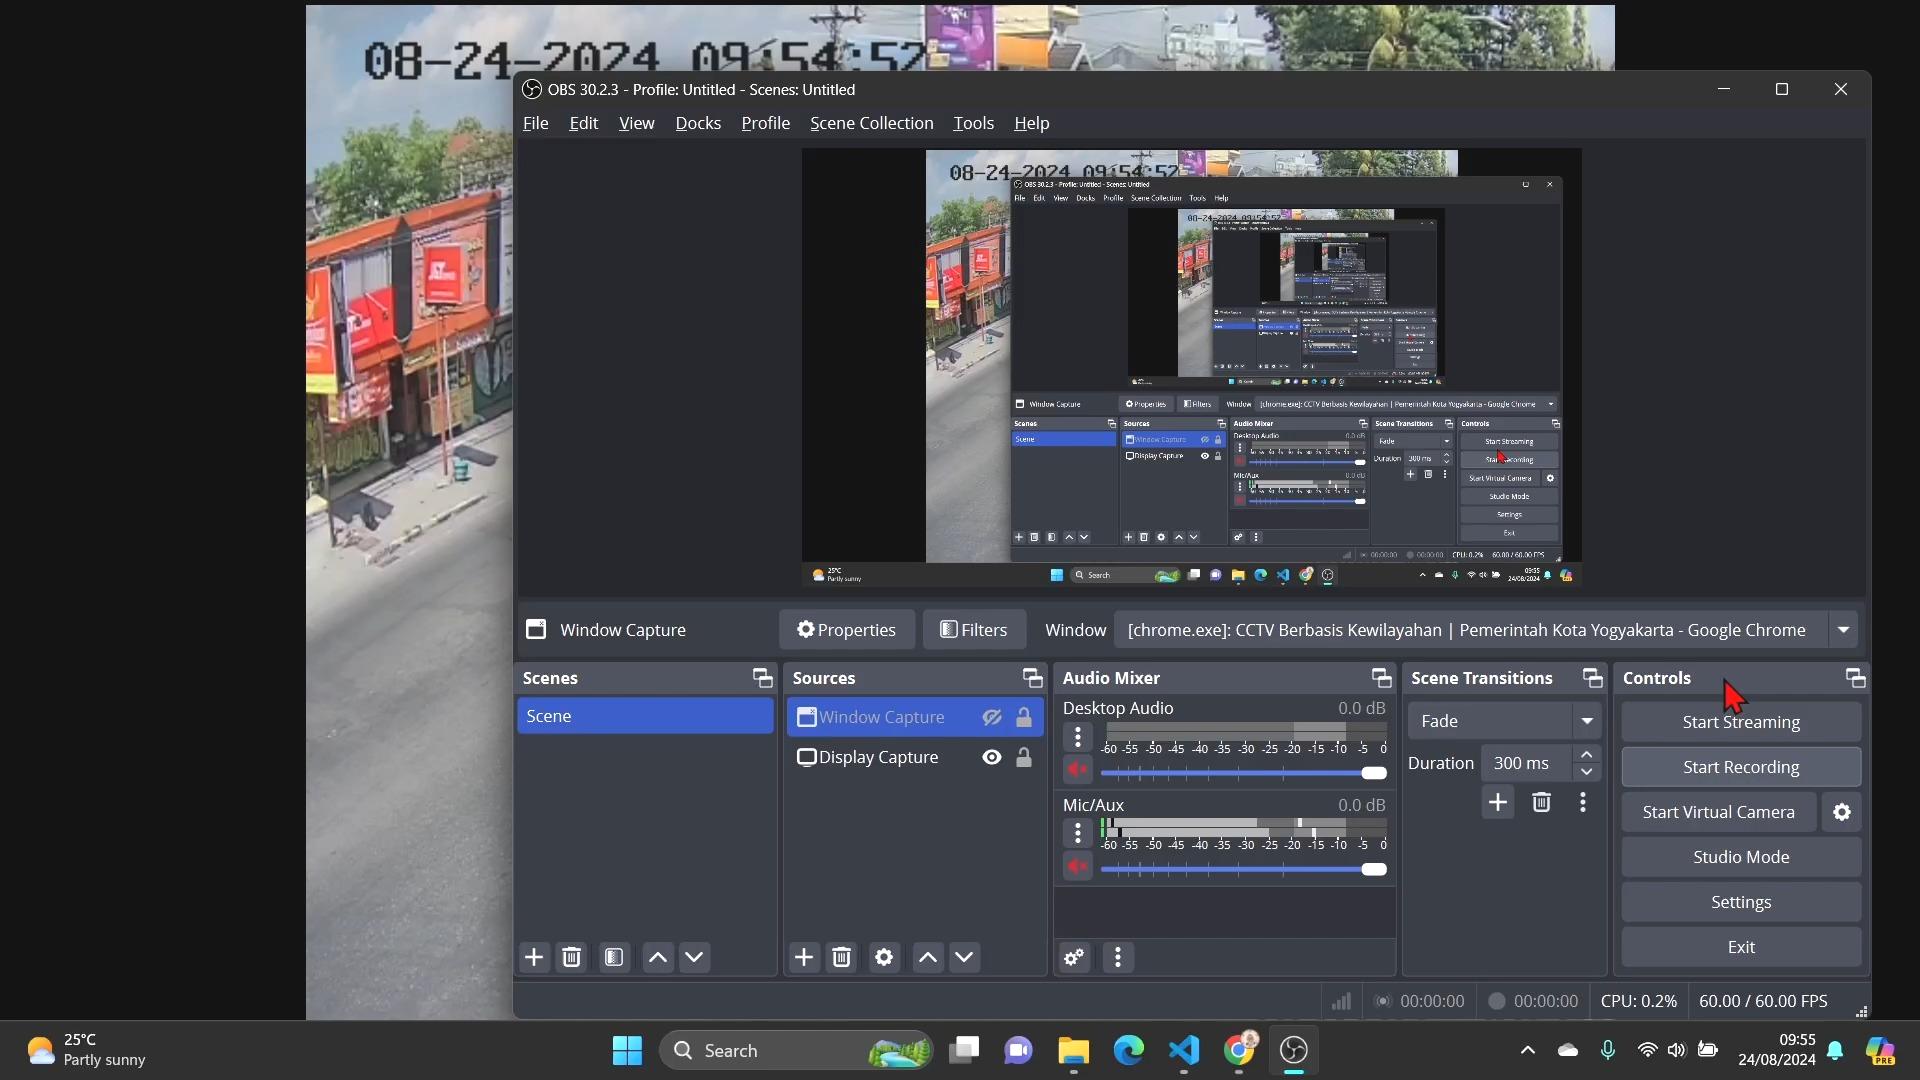Show Window Capture source via eye icon
Image resolution: width=1920 pixels, height=1080 pixels.
[x=992, y=717]
